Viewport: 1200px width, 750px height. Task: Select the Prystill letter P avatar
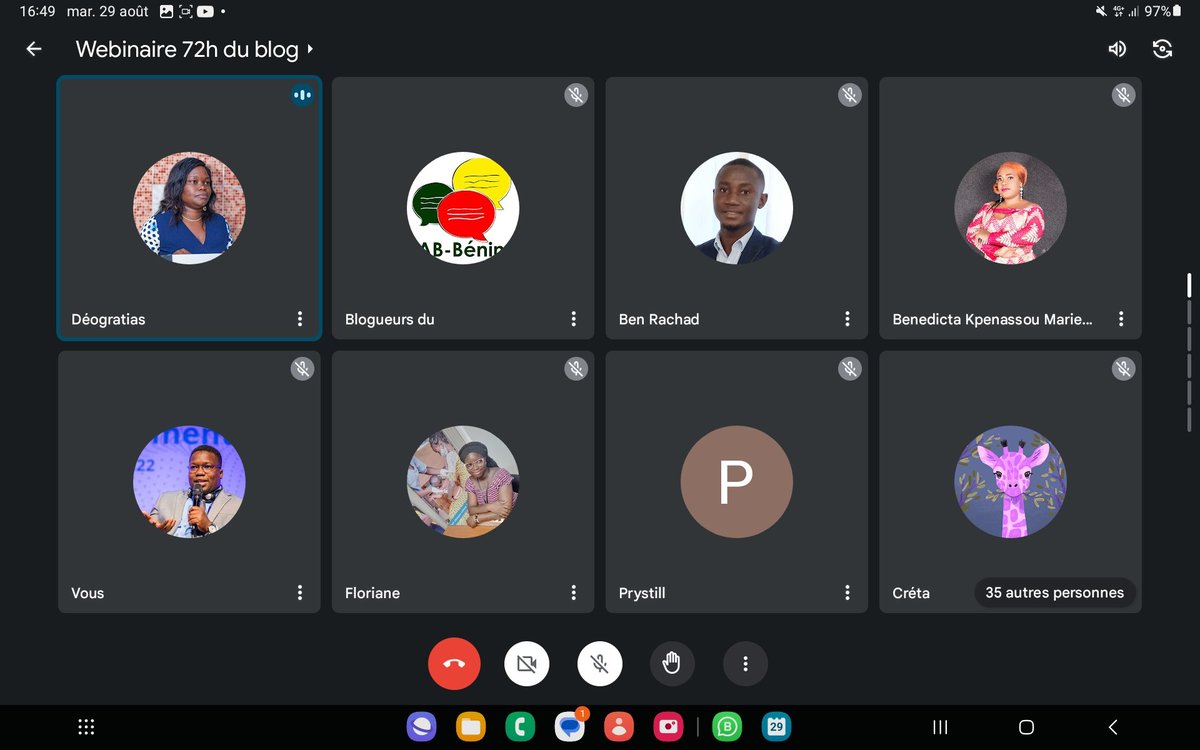click(x=737, y=482)
